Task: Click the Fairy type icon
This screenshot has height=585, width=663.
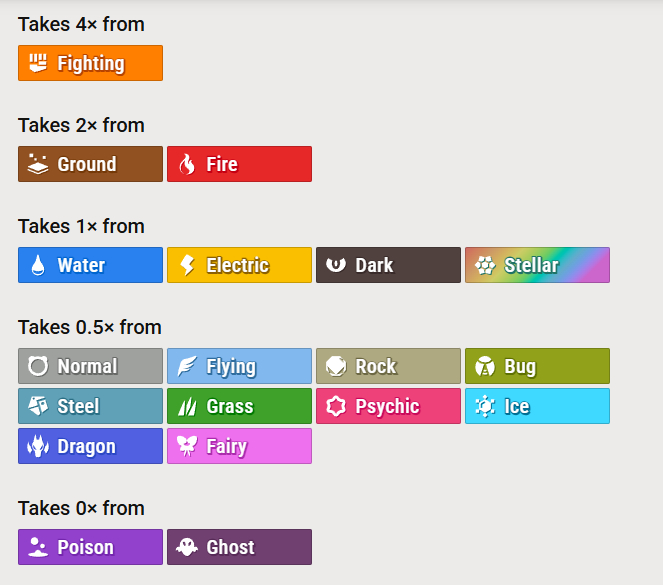Action: point(187,447)
